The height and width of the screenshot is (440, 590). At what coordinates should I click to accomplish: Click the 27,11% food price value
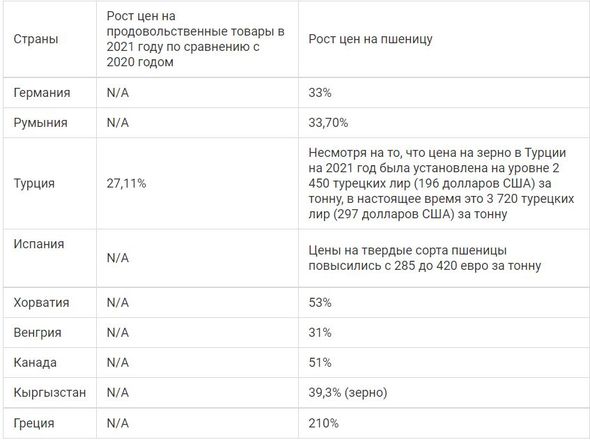pyautogui.click(x=126, y=183)
